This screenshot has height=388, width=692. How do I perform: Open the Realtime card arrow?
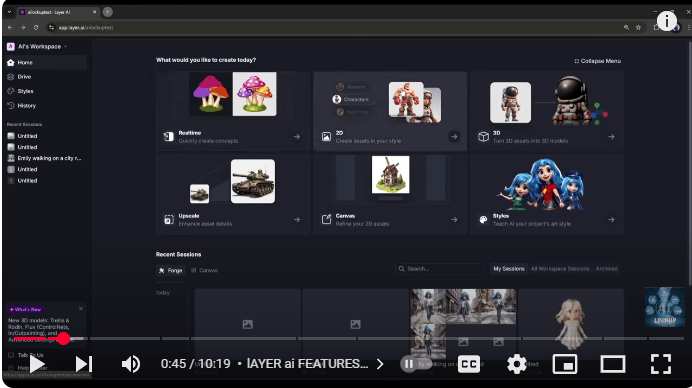pos(297,137)
